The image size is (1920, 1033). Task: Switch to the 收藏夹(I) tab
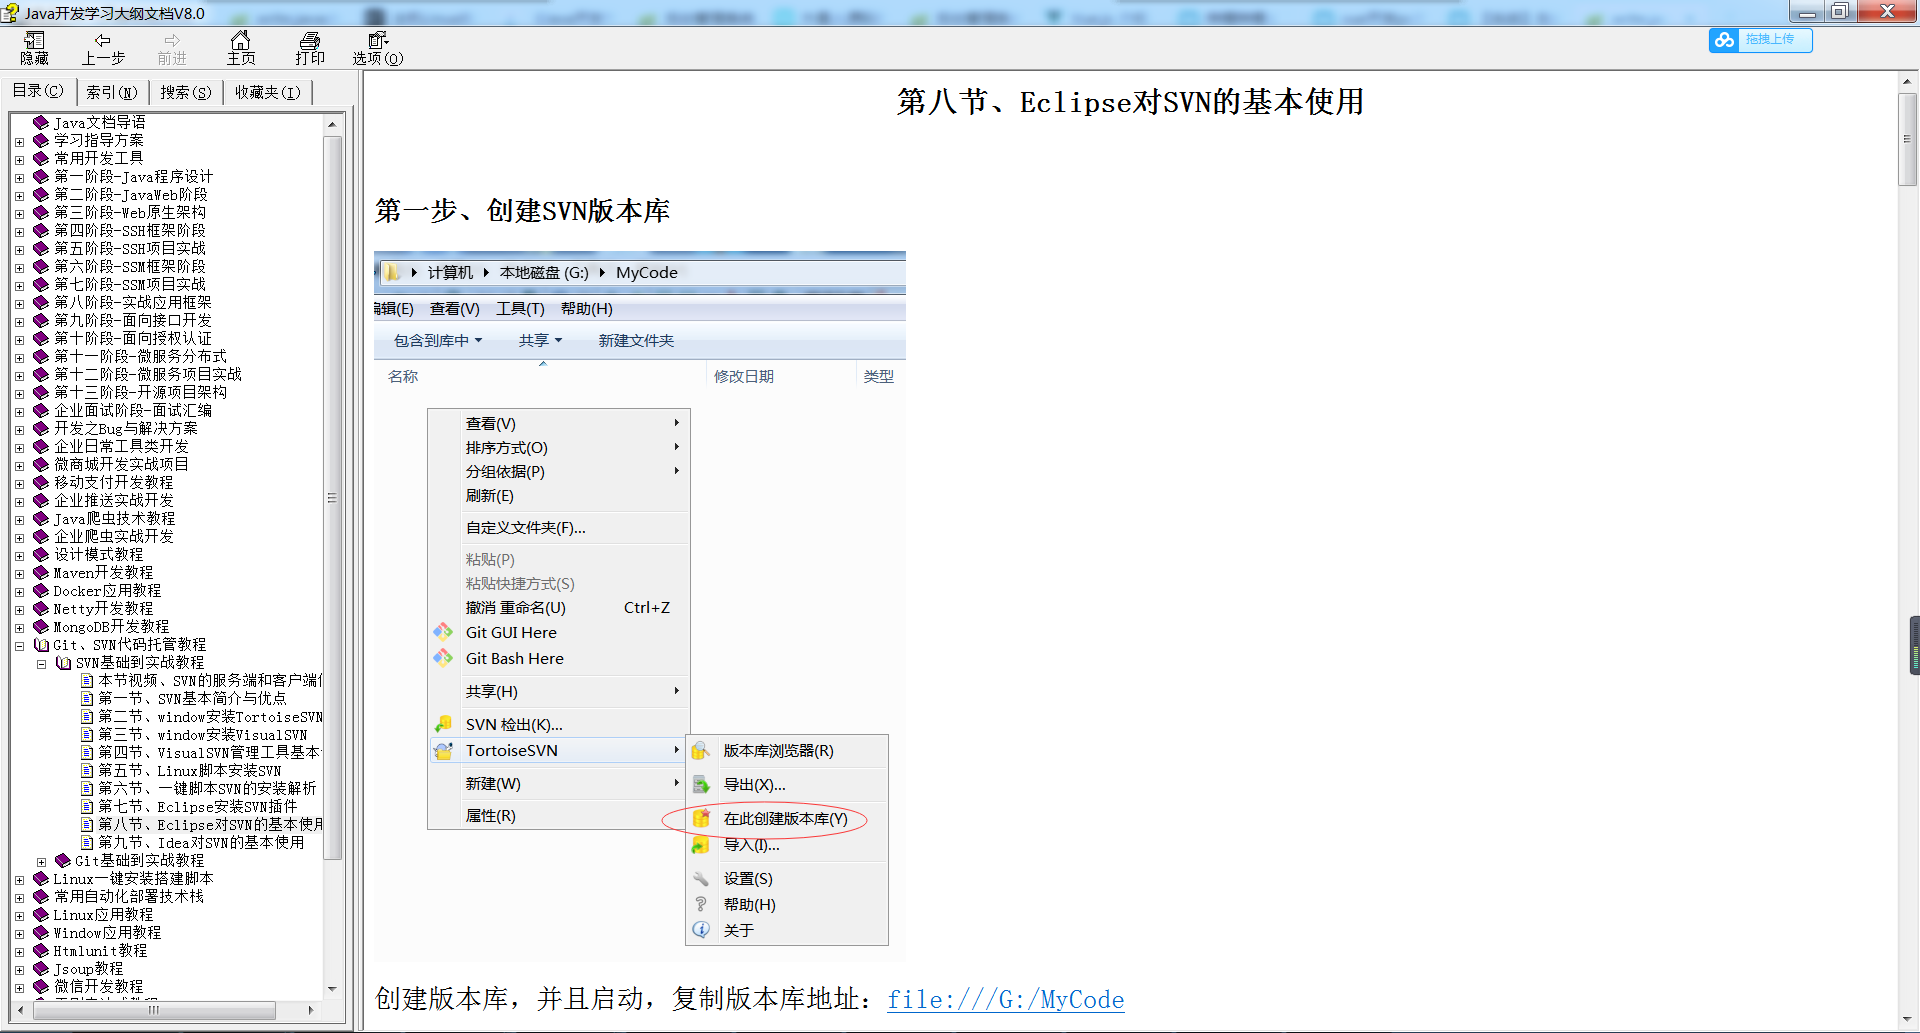pyautogui.click(x=267, y=92)
